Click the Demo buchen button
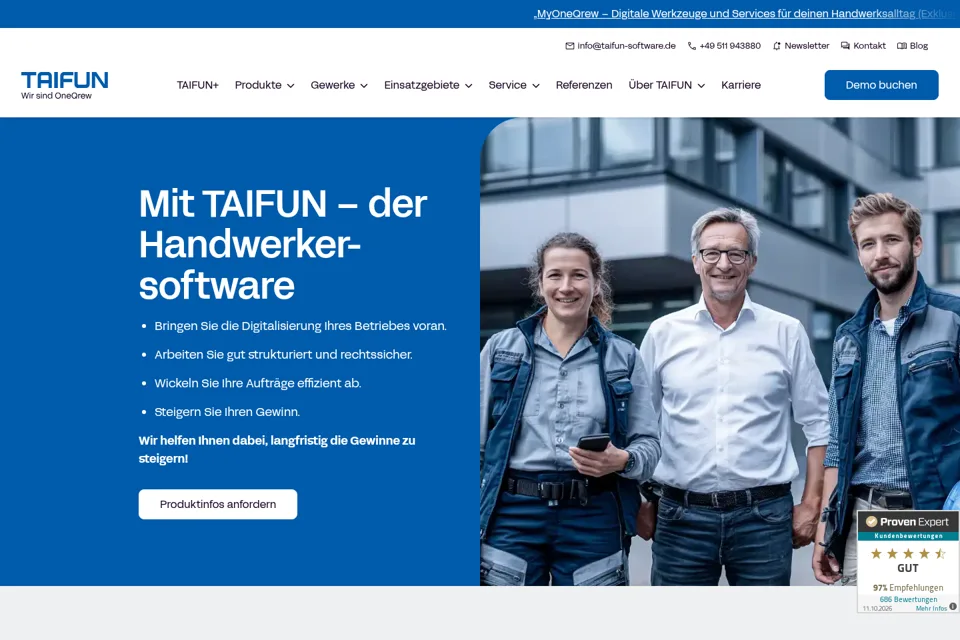The height and width of the screenshot is (640, 960). [x=881, y=85]
